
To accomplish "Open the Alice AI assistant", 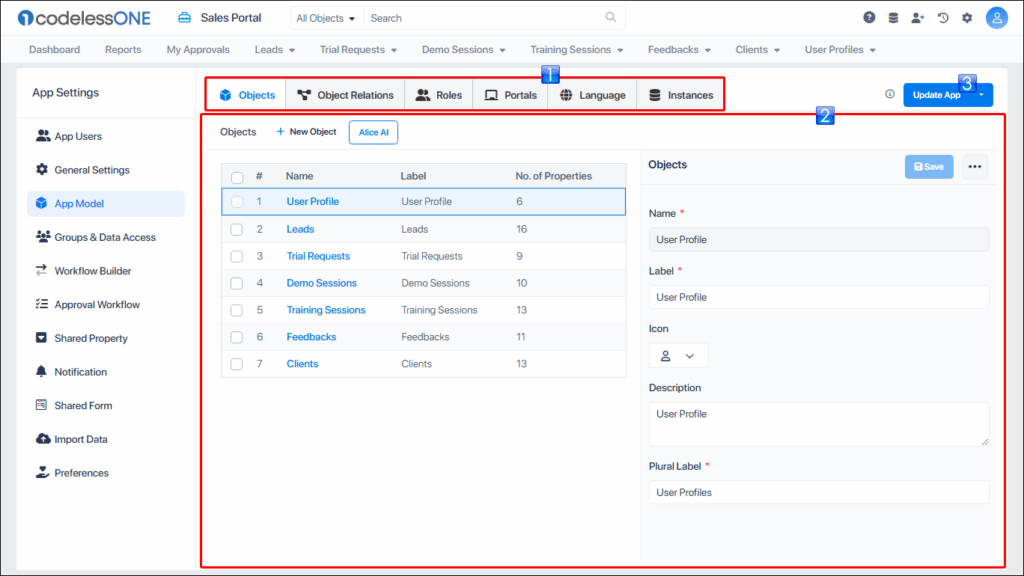I will pos(373,131).
